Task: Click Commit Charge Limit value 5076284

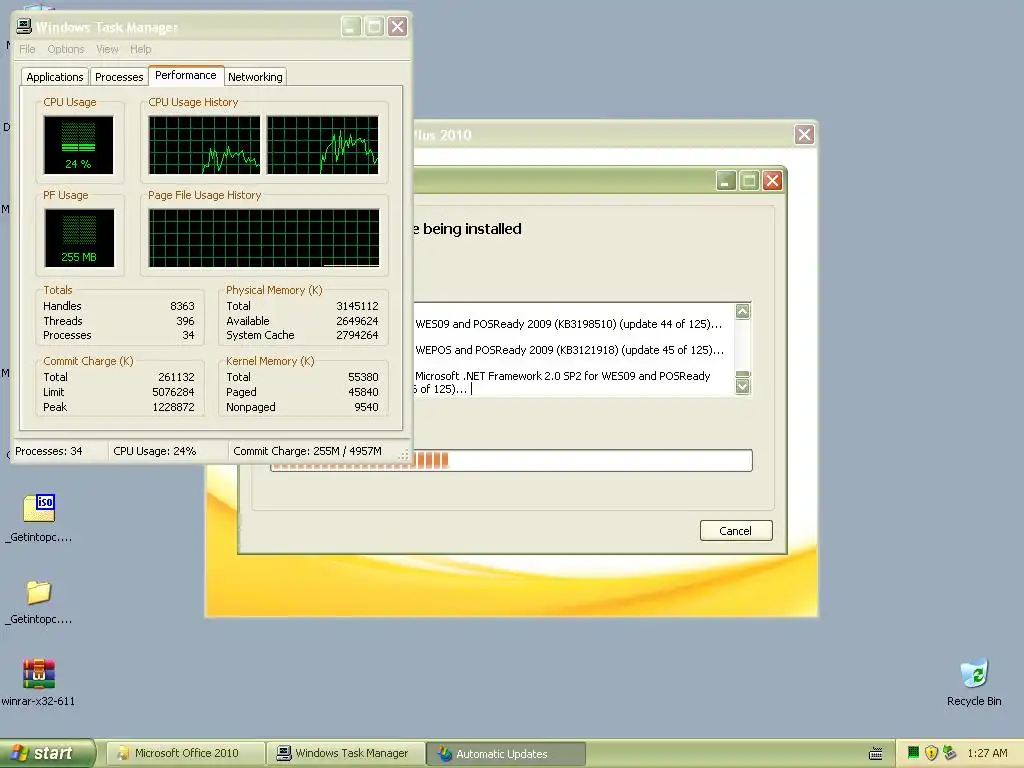Action: 173,392
